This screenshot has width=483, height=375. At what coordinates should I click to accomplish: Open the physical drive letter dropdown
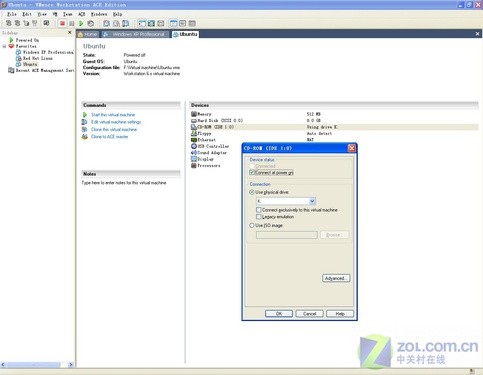(x=312, y=201)
